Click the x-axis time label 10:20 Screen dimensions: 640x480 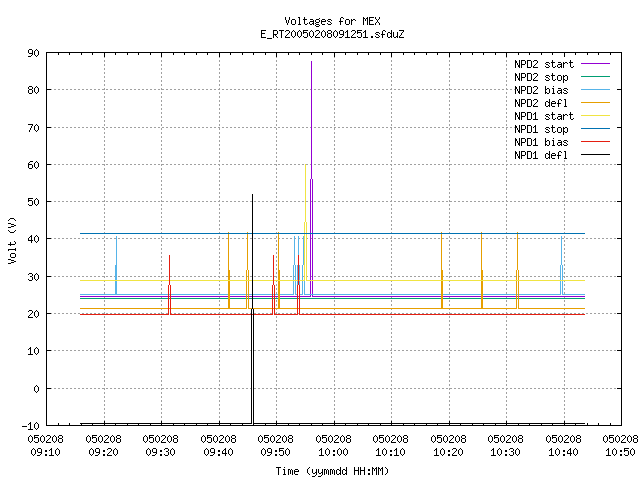click(449, 453)
